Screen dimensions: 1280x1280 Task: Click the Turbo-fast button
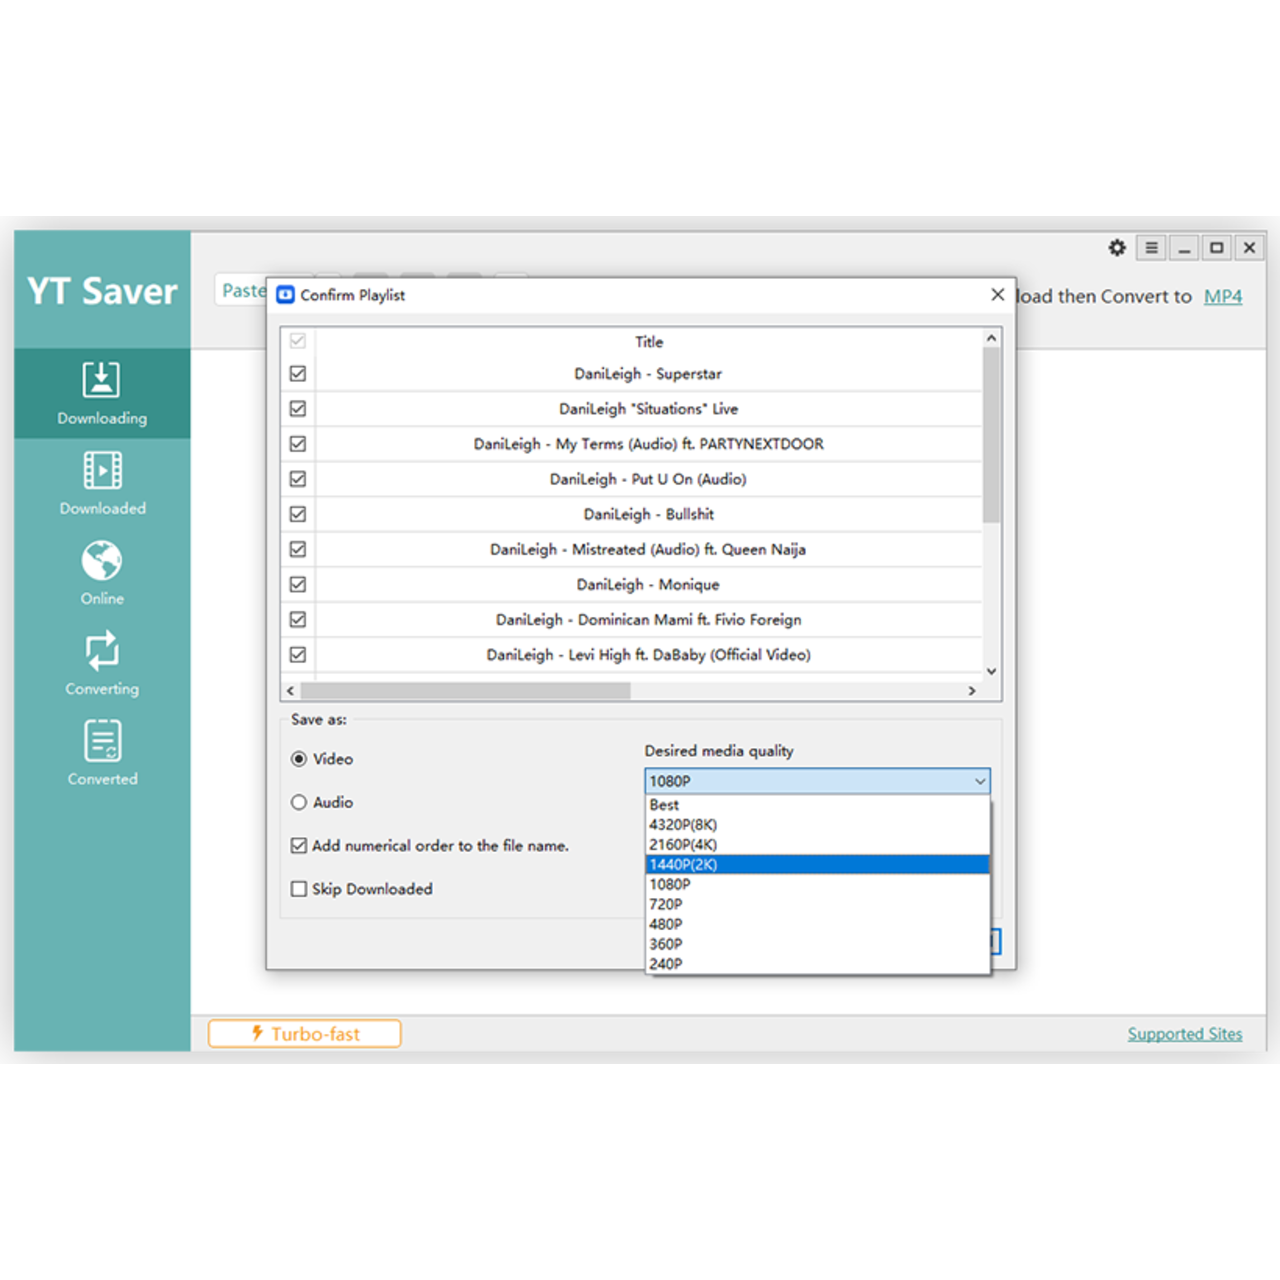point(305,1034)
